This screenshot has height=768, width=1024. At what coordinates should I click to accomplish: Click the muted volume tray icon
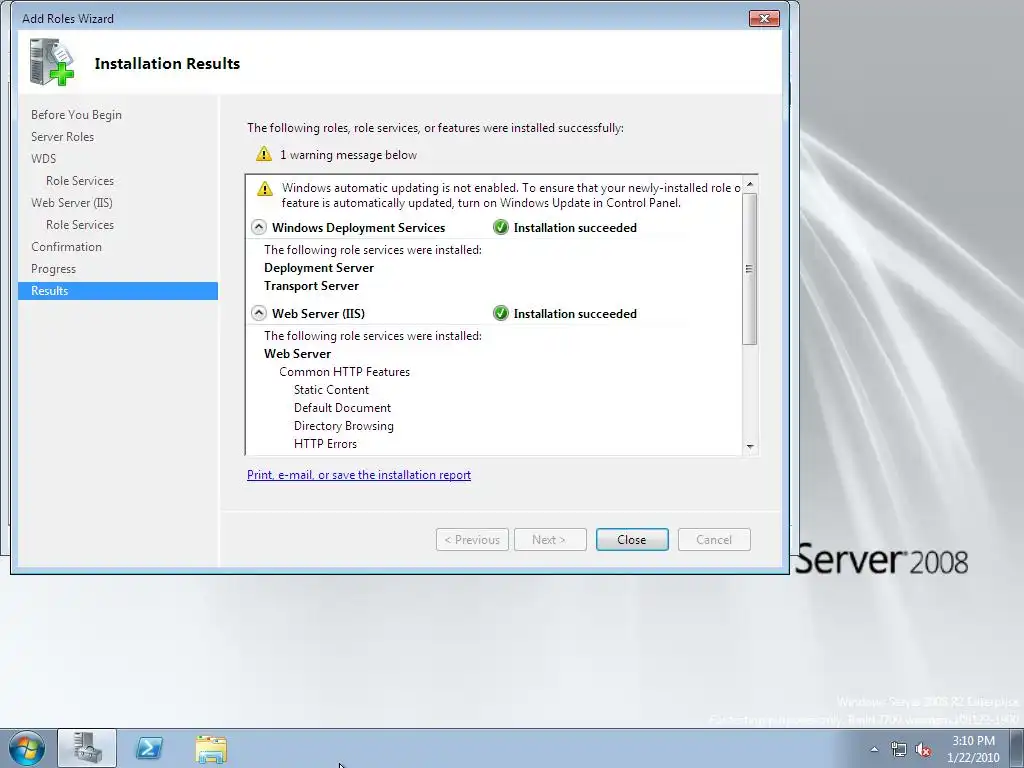[x=923, y=750]
